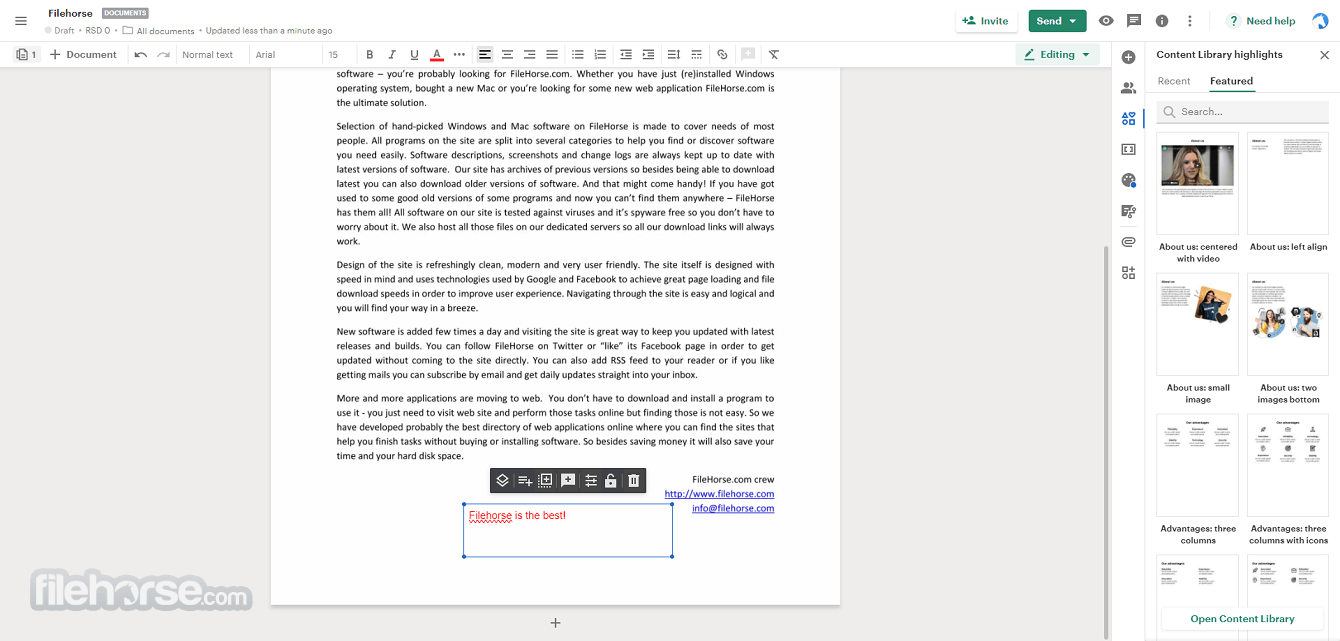The height and width of the screenshot is (641, 1340).
Task: Open the three-dot document options menu
Action: pyautogui.click(x=1190, y=20)
